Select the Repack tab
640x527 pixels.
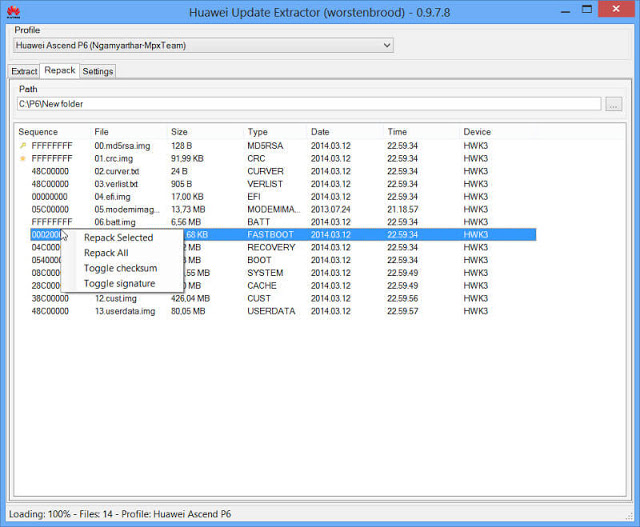click(60, 70)
